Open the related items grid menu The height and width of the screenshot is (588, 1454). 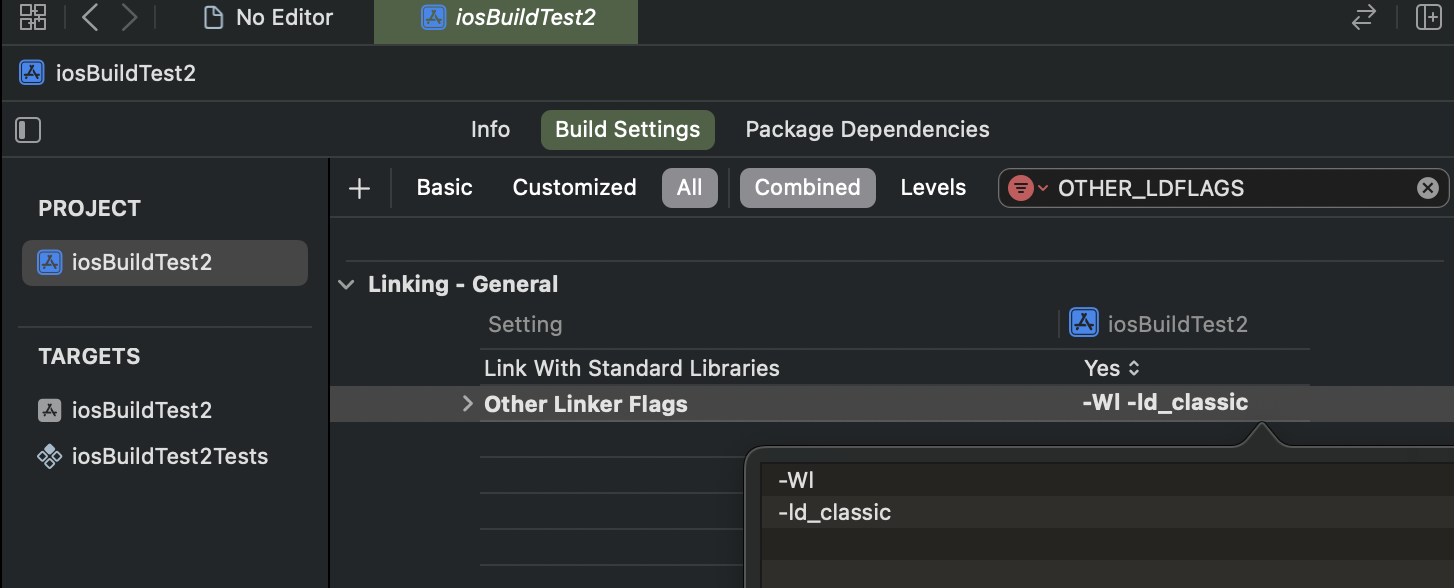[33, 17]
